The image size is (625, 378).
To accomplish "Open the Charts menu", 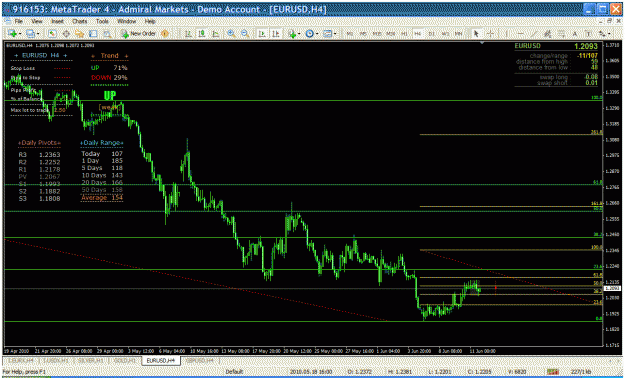I will pos(79,21).
